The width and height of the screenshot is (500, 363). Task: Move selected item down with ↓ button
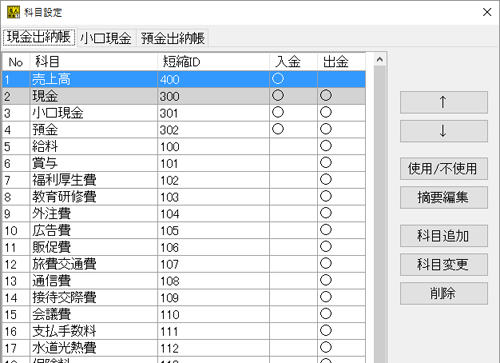444,131
